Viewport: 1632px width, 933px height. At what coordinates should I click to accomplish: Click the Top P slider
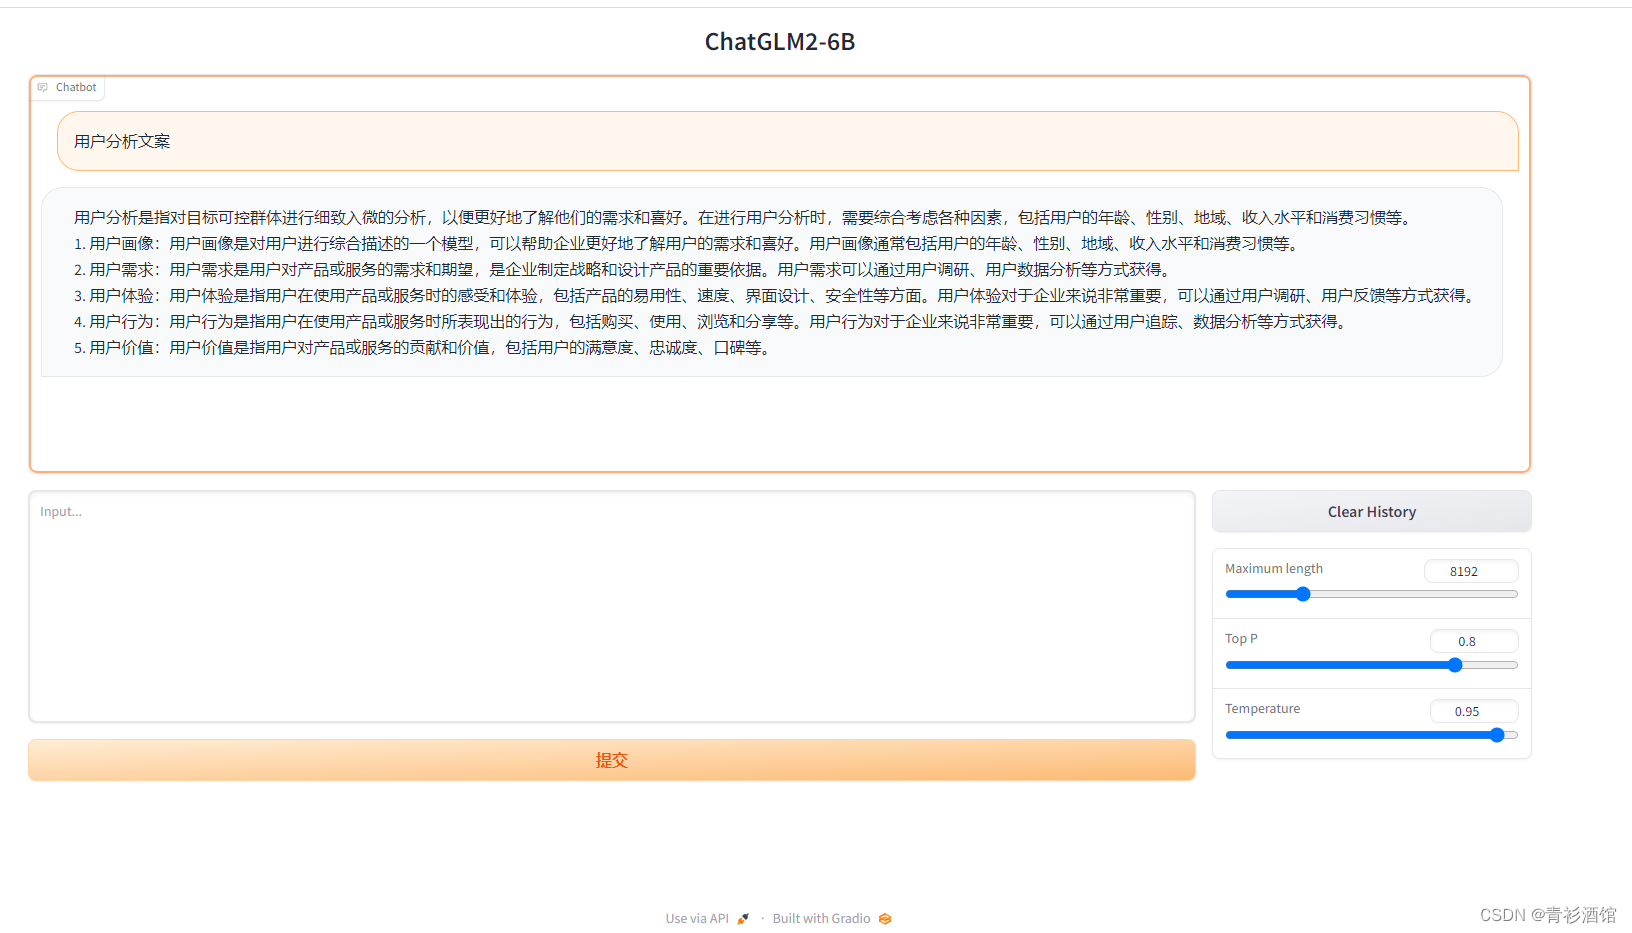click(1372, 665)
